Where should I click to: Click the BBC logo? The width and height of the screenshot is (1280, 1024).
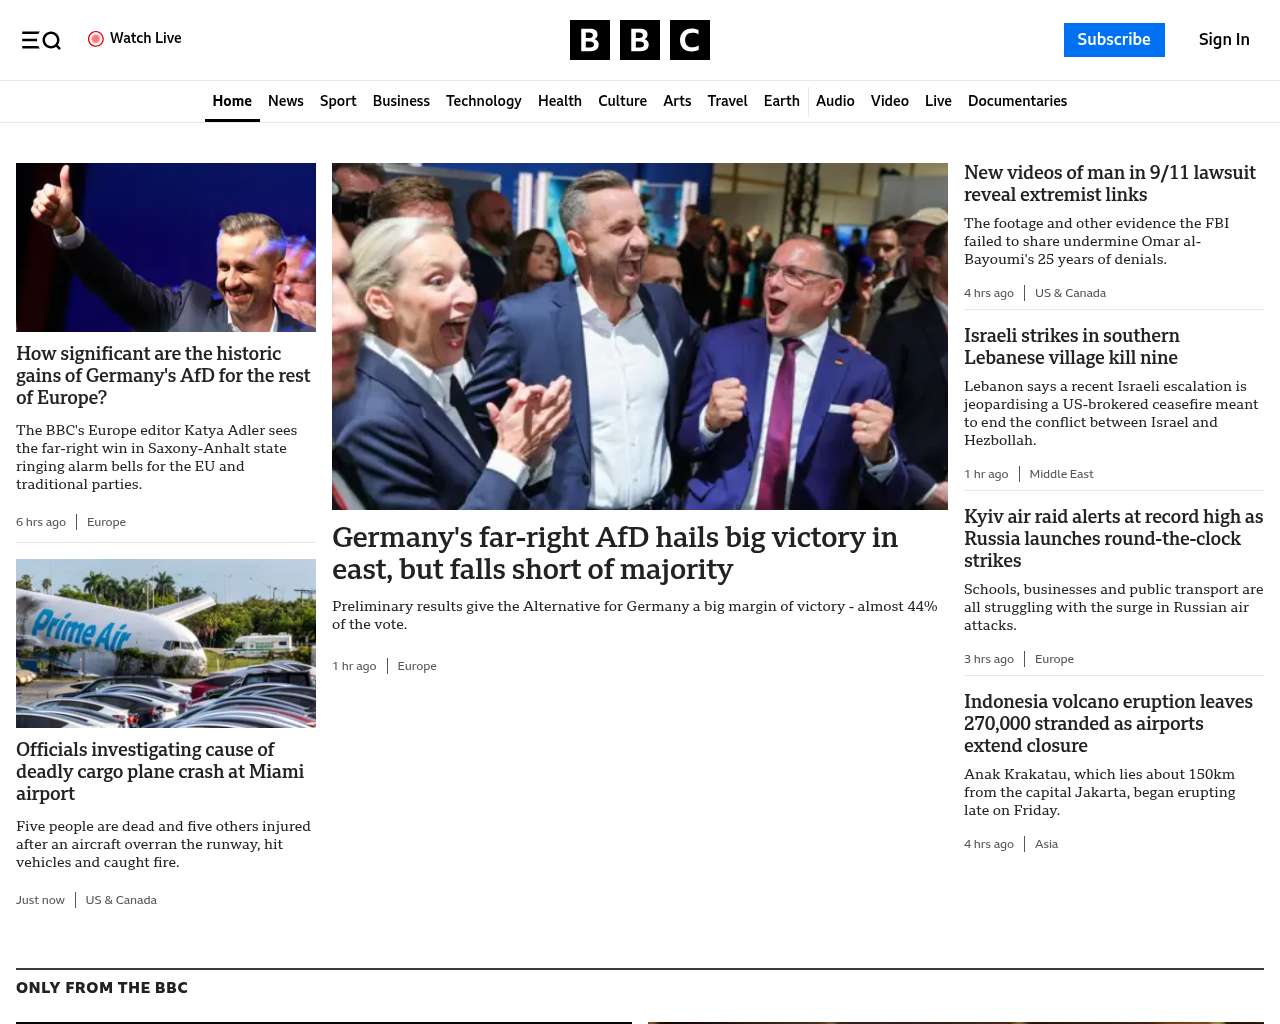tap(640, 40)
